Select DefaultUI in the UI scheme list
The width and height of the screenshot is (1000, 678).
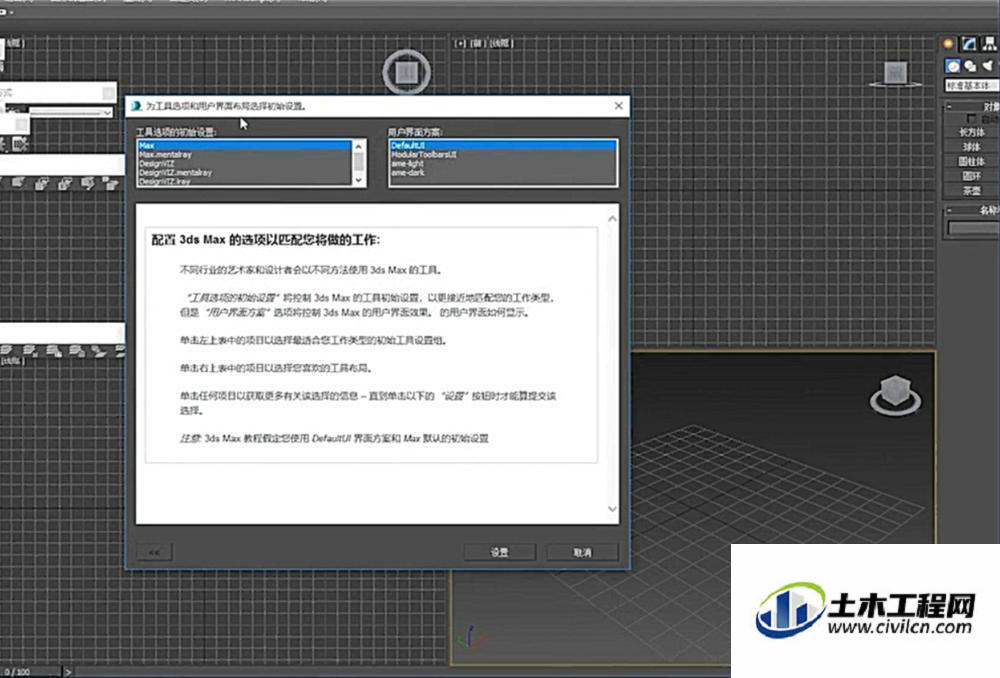point(503,145)
